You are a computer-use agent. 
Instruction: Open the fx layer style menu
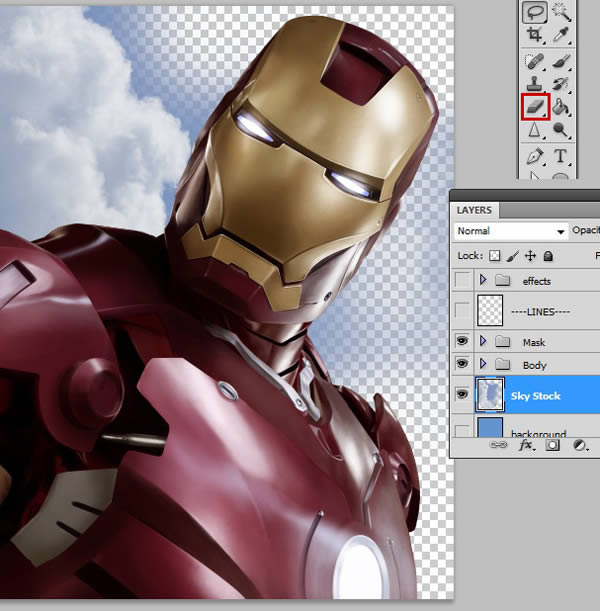tap(527, 445)
